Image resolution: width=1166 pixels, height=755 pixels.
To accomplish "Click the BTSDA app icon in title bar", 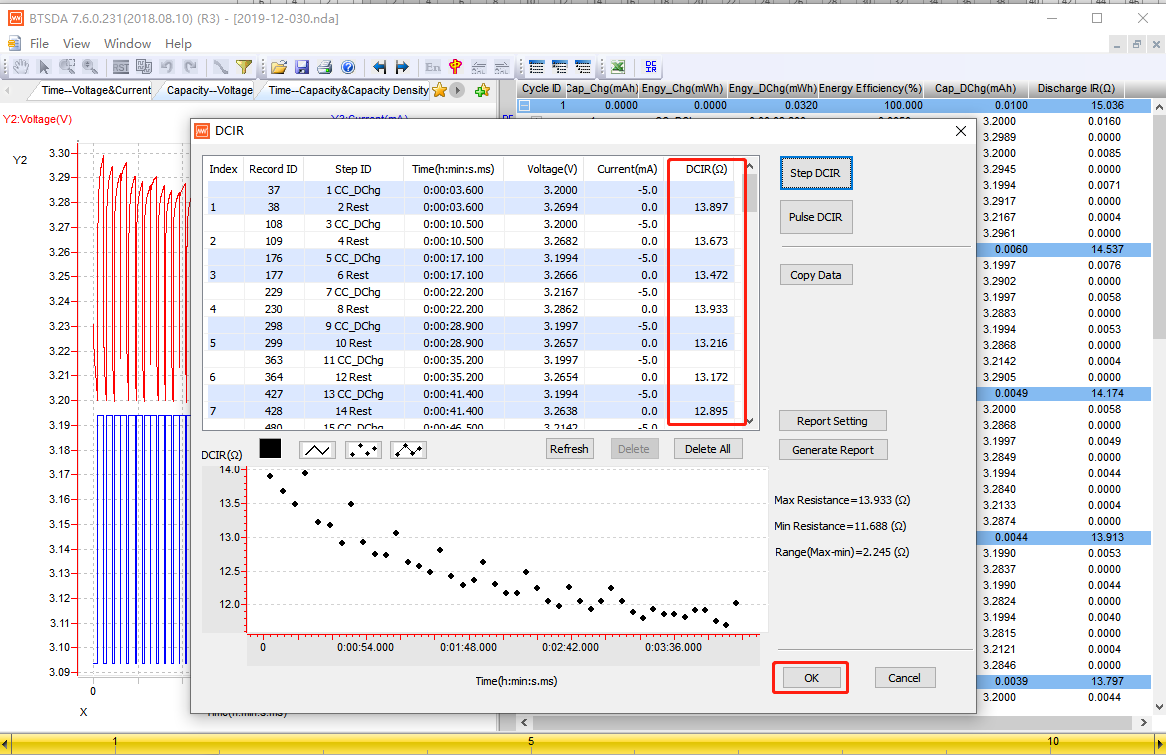I will click(16, 18).
